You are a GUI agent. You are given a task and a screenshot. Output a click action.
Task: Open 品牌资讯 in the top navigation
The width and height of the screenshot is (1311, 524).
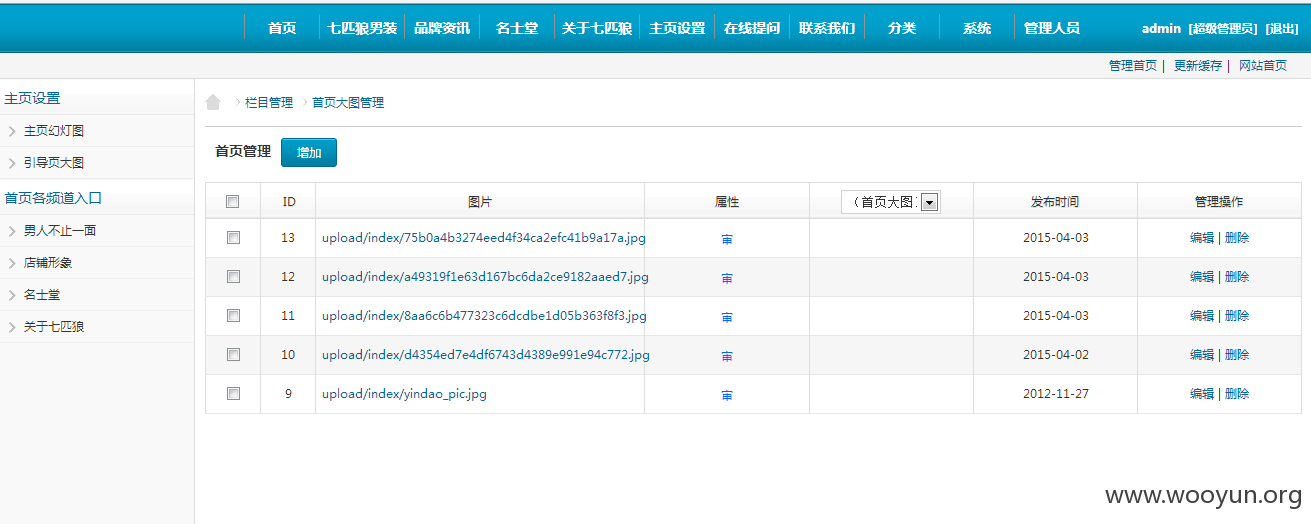(442, 28)
